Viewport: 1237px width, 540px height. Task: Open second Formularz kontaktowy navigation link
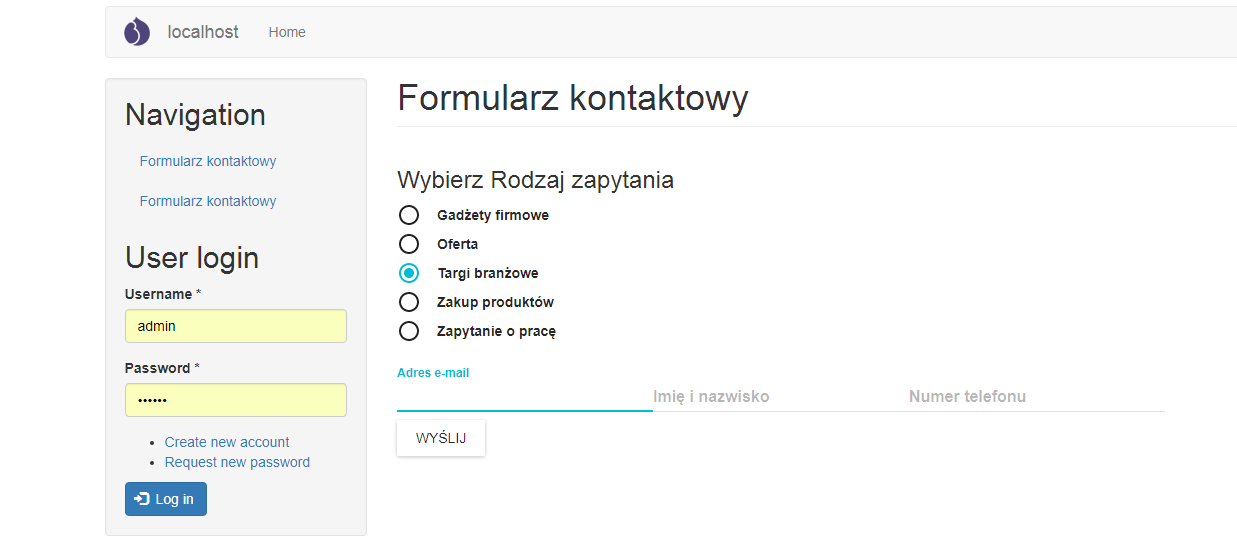coord(208,201)
